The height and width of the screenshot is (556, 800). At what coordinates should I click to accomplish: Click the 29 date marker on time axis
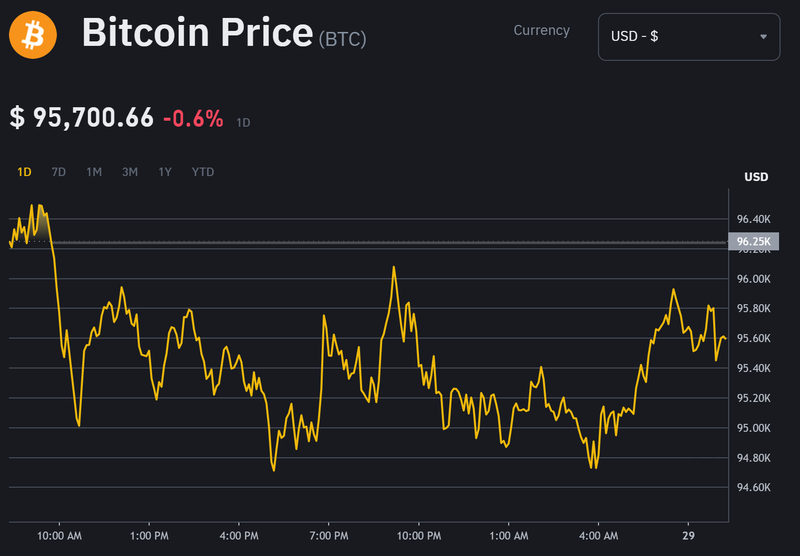[x=689, y=535]
